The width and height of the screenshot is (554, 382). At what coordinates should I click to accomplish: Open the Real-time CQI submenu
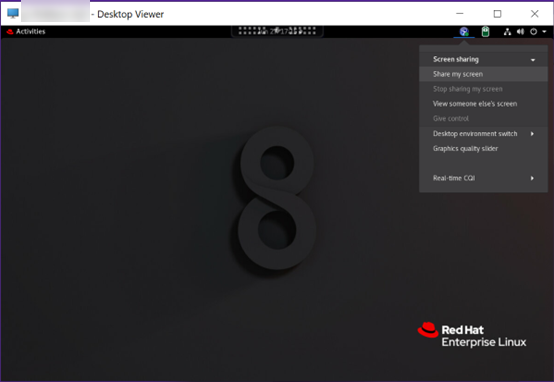483,178
